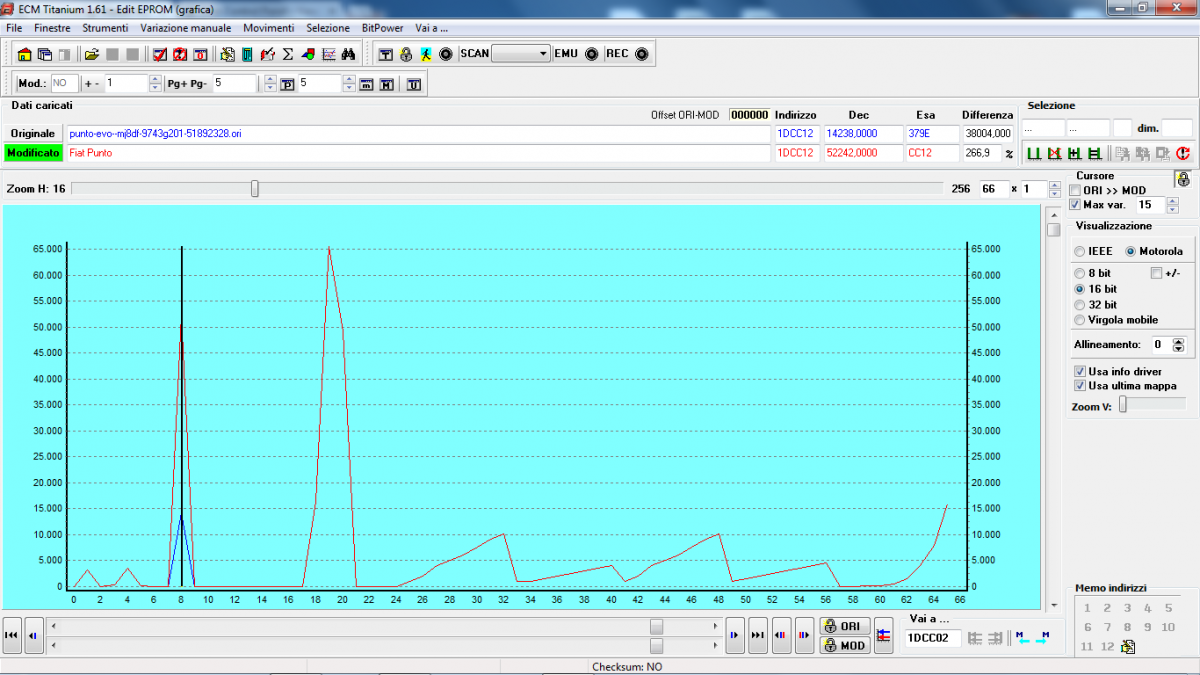Image resolution: width=1200 pixels, height=675 pixels.
Task: Select the 8 bit radio button
Action: click(1079, 273)
